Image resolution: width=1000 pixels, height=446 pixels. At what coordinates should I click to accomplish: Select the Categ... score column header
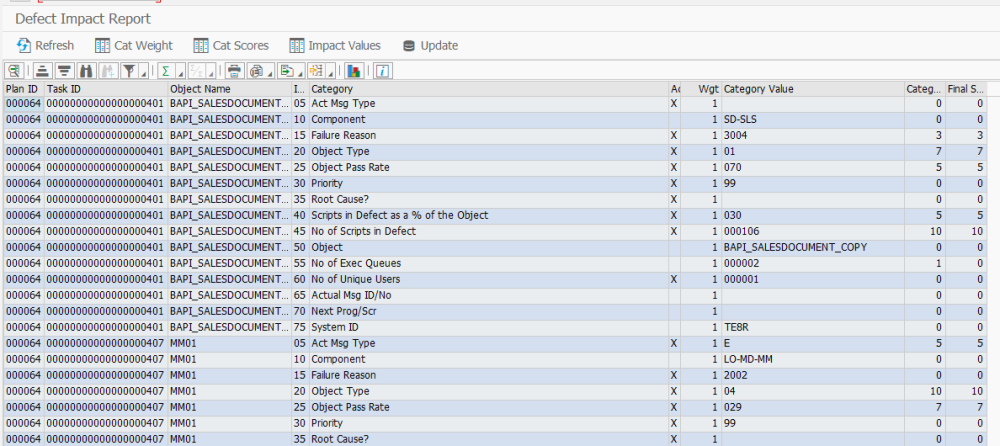pos(925,89)
